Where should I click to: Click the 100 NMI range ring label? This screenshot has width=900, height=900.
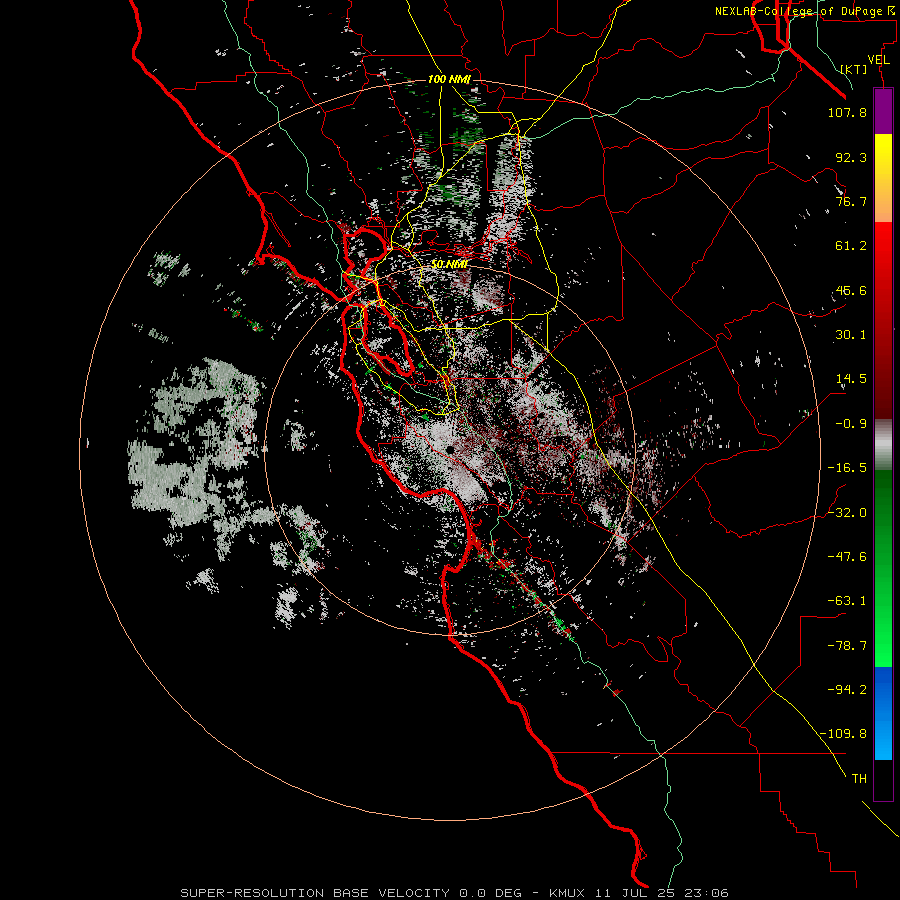pos(449,79)
